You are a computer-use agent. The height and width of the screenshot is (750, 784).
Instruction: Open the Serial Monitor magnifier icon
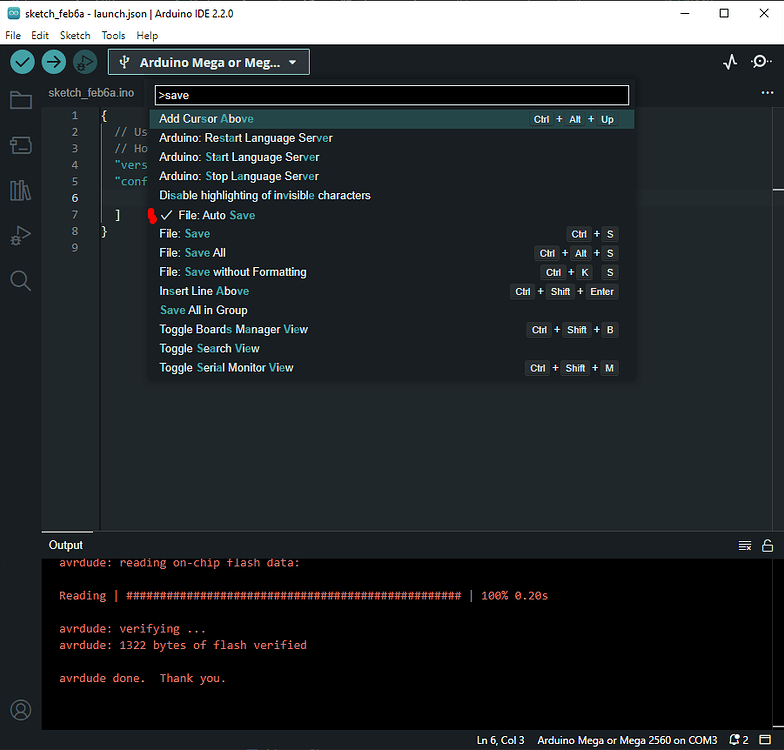coord(760,62)
